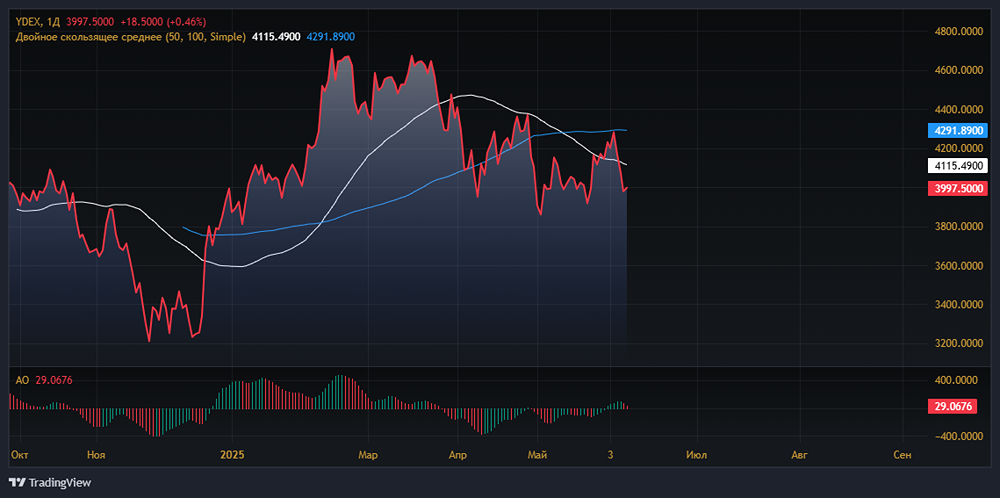Open the Двойное скользящее среднее indicator legend
Image resolution: width=1000 pixels, height=498 pixels.
tap(131, 38)
